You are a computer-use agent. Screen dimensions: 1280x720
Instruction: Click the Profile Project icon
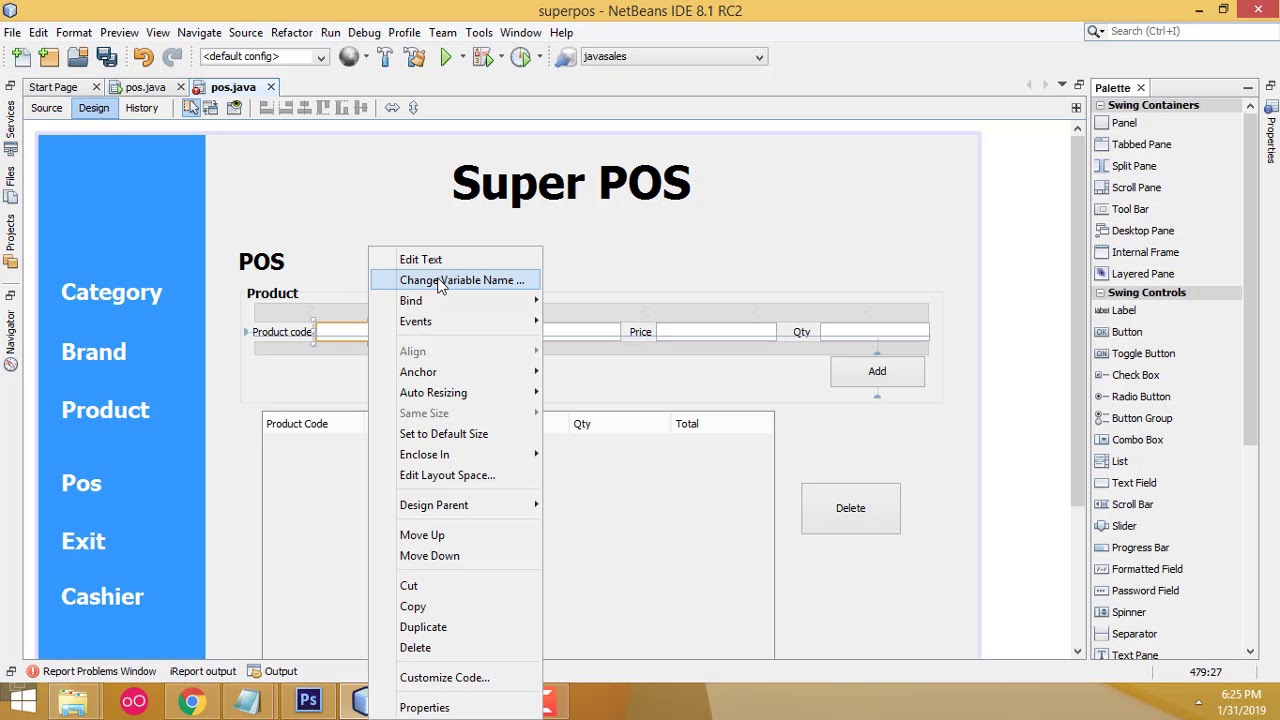[520, 57]
